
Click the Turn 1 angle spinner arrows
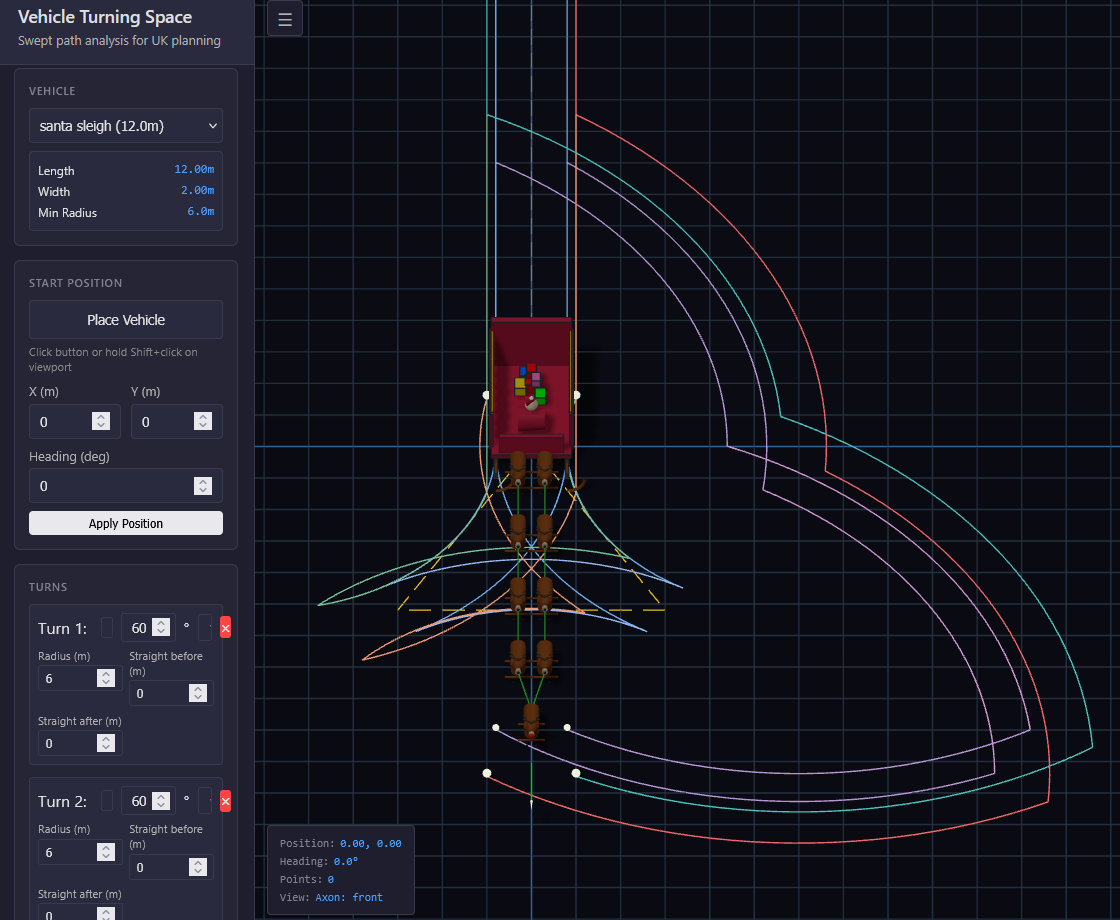click(161, 628)
